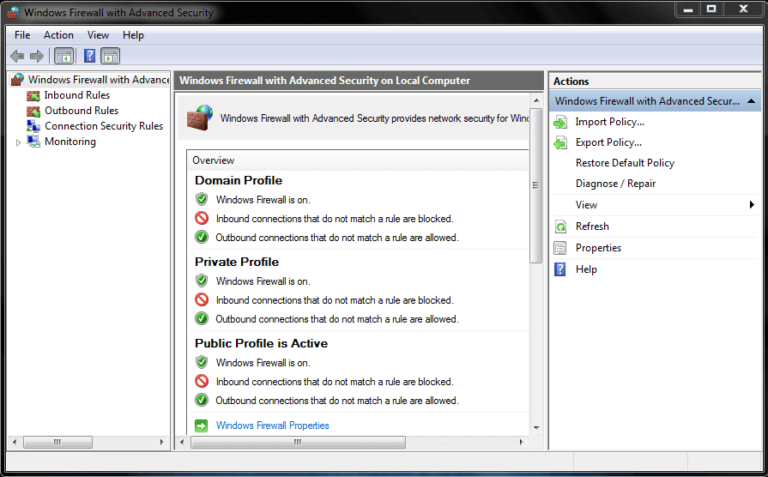
Task: Toggle the Show/Hide Console Tree toolbar icon
Action: coord(64,56)
